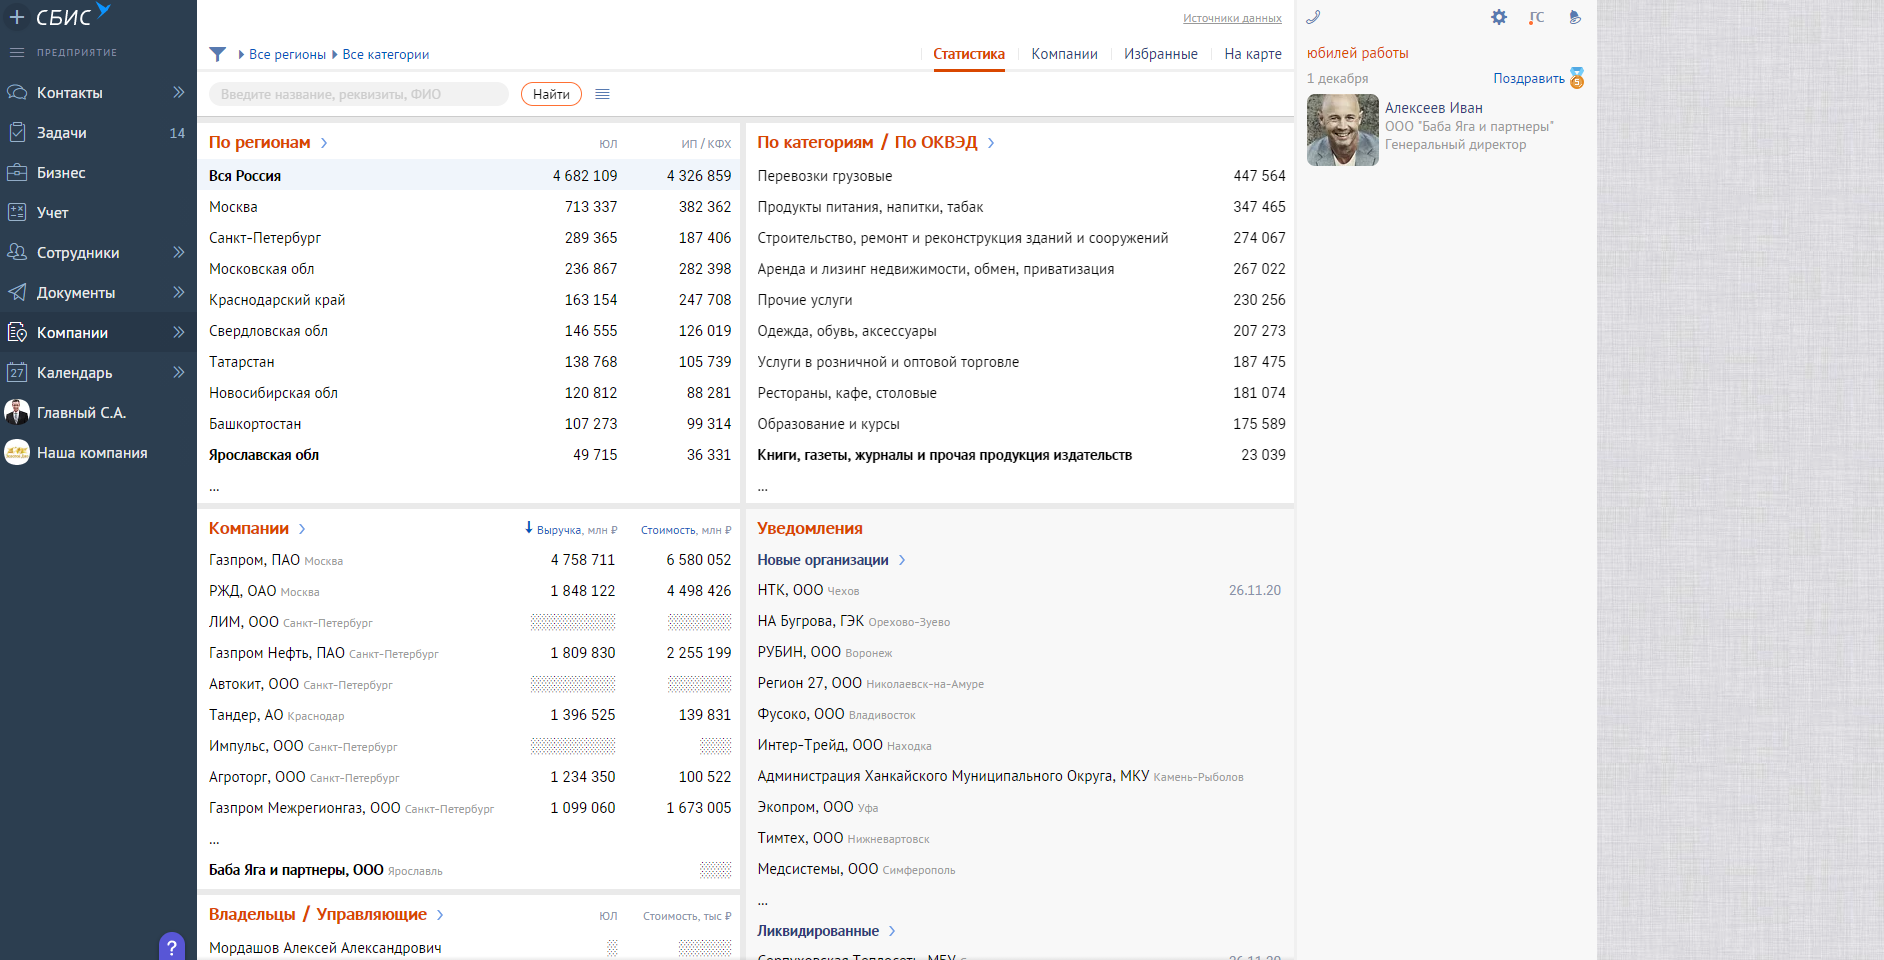This screenshot has width=1884, height=960.
Task: Switch to the Избранные tab
Action: point(1161,54)
